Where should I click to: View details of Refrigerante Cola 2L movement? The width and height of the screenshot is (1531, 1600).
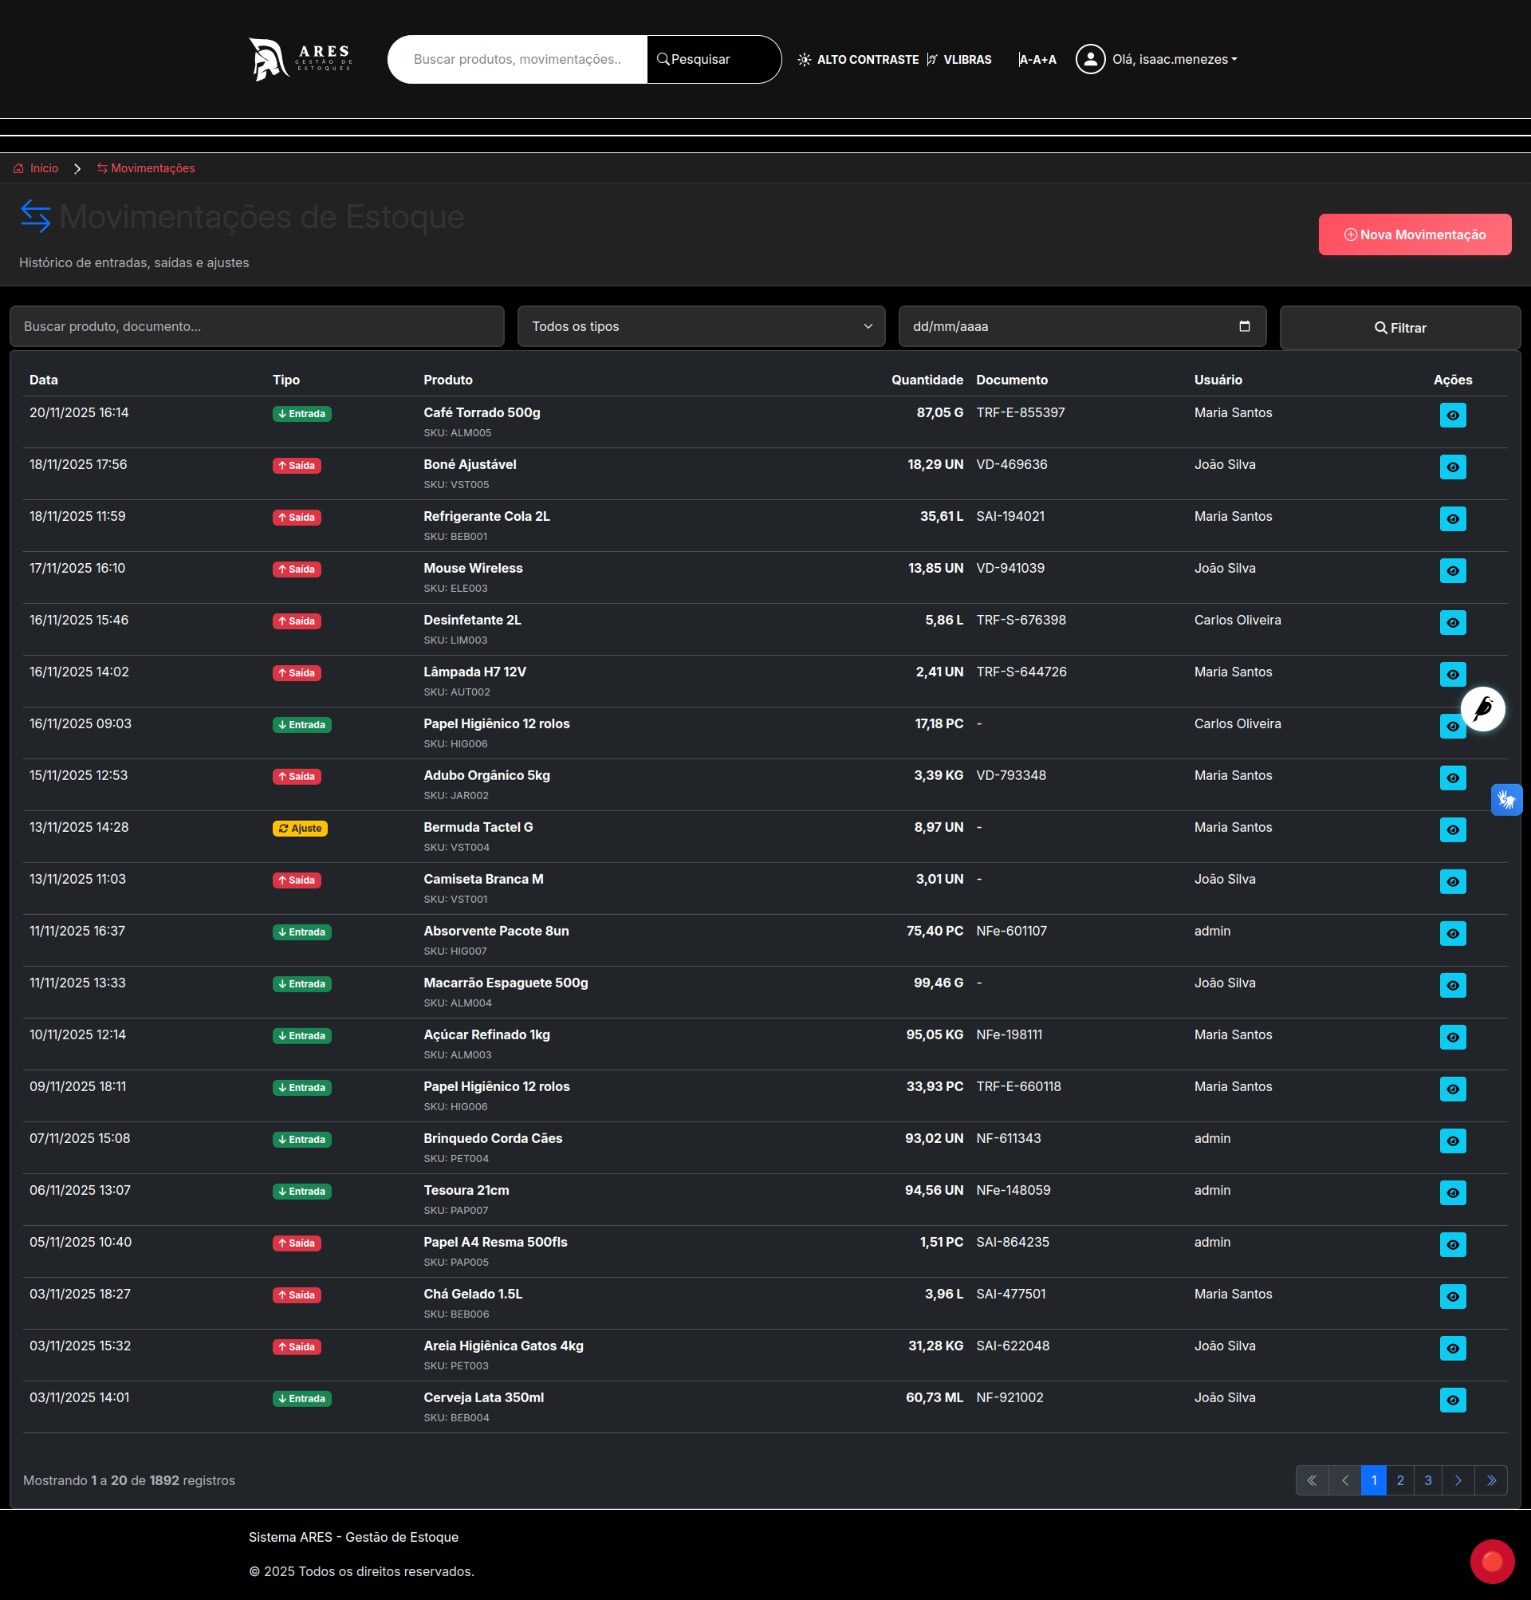pos(1453,519)
